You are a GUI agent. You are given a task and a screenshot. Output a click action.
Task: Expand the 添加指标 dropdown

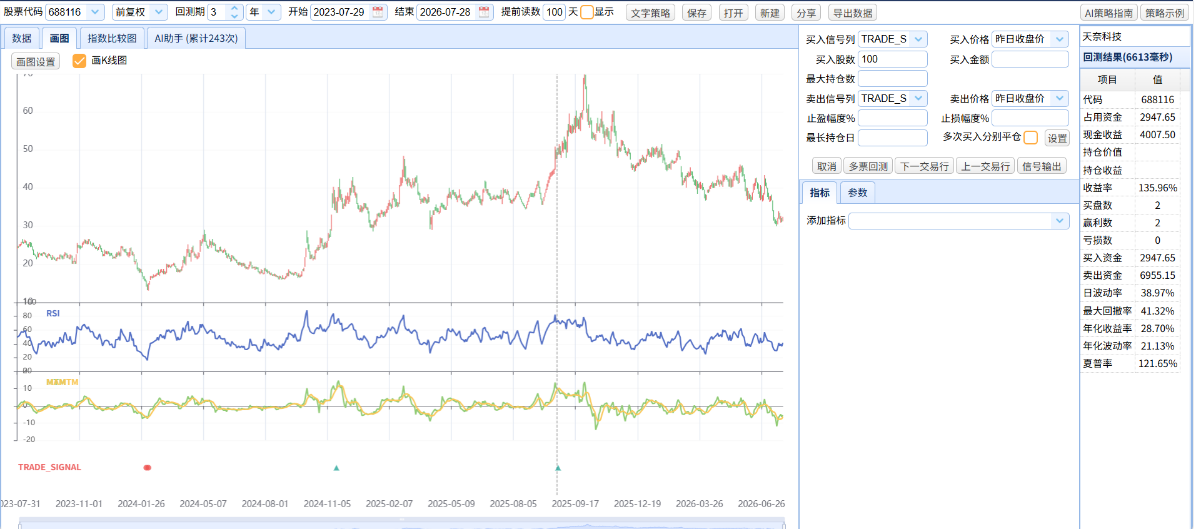pyautogui.click(x=1060, y=220)
